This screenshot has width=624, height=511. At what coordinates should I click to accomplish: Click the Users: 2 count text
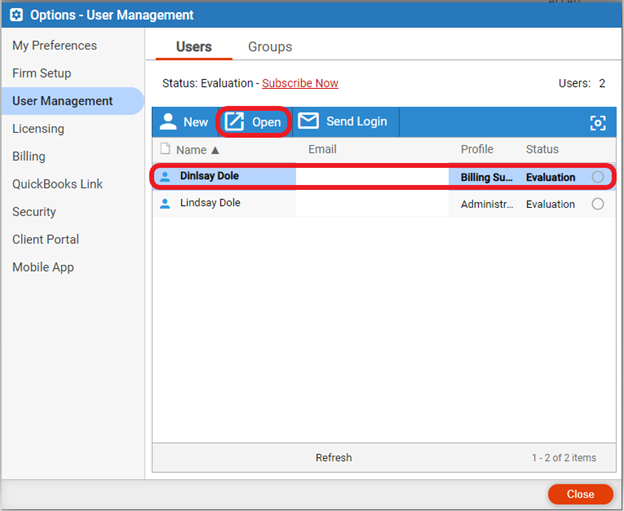point(581,83)
